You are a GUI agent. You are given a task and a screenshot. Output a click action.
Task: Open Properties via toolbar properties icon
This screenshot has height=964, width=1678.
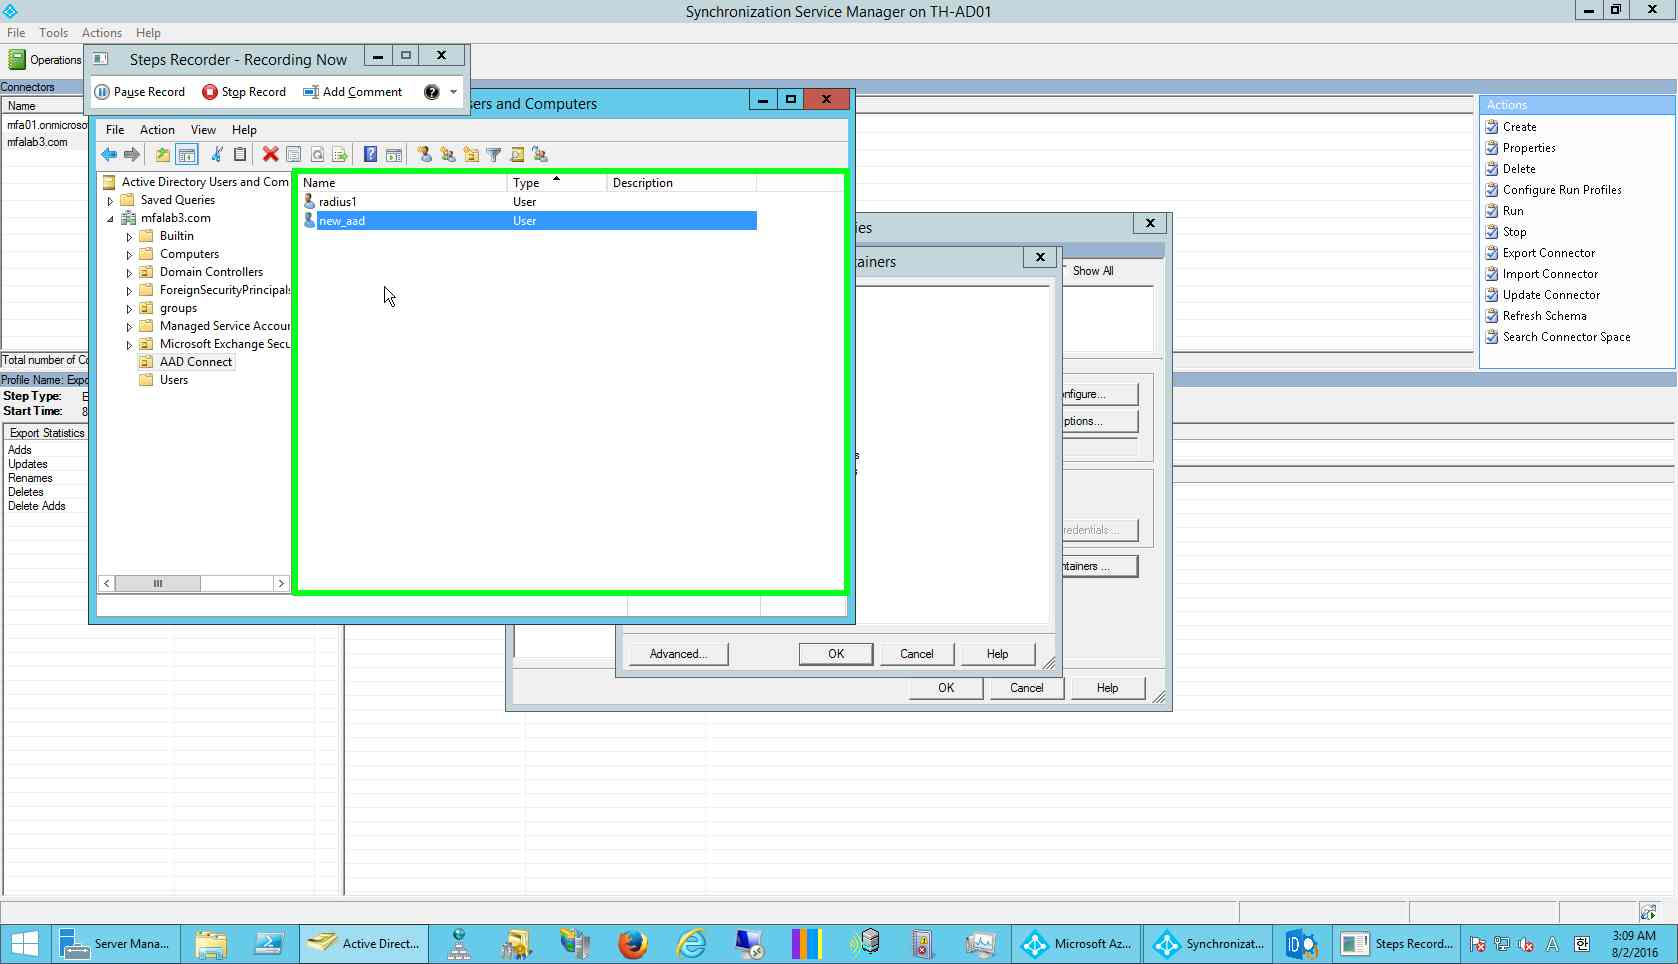[293, 154]
